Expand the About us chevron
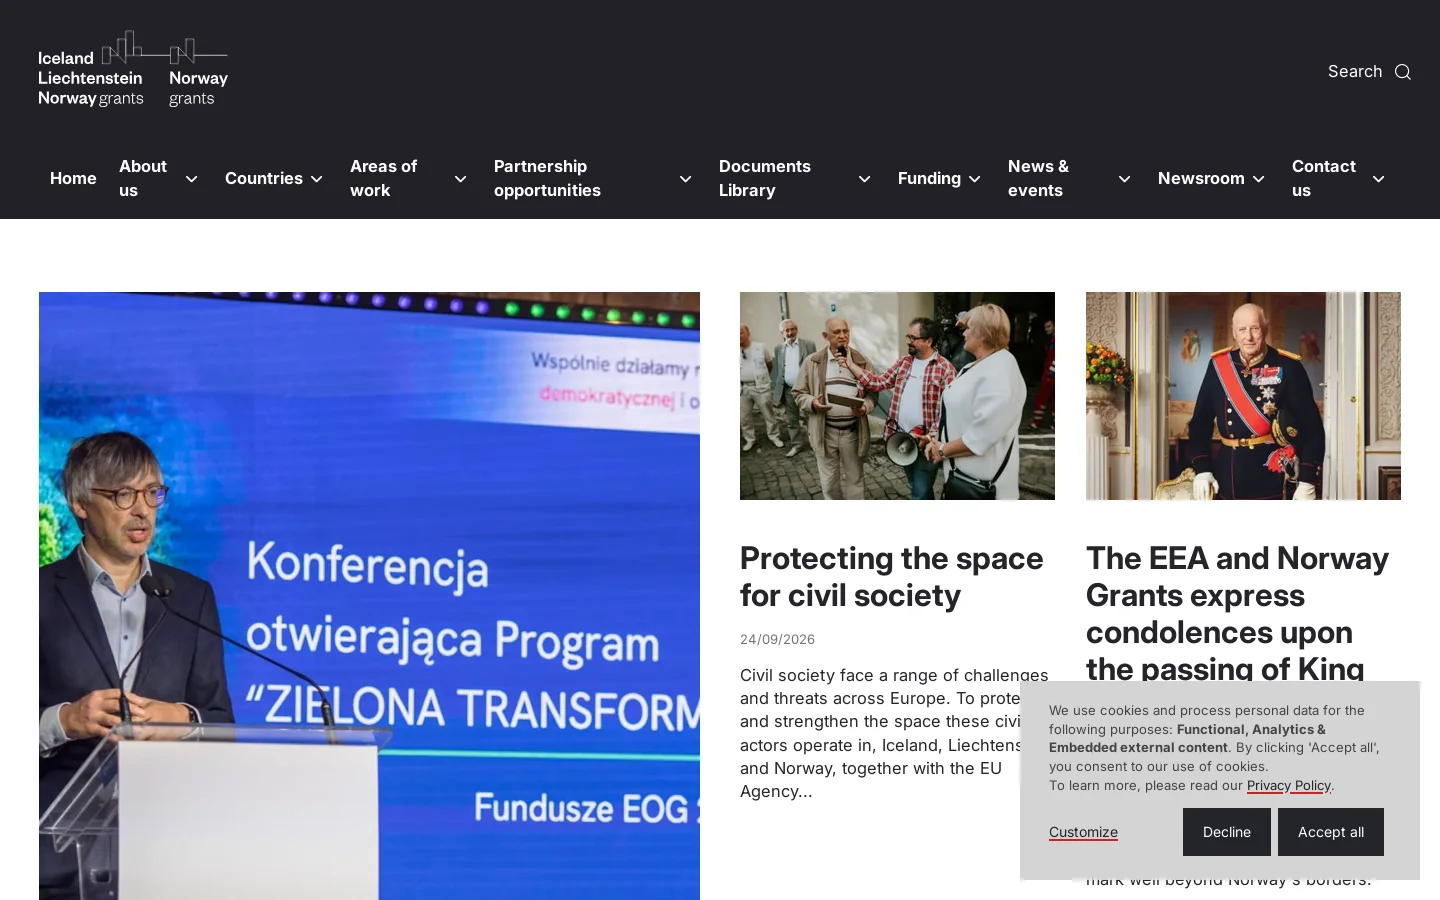Image resolution: width=1440 pixels, height=900 pixels. click(192, 179)
